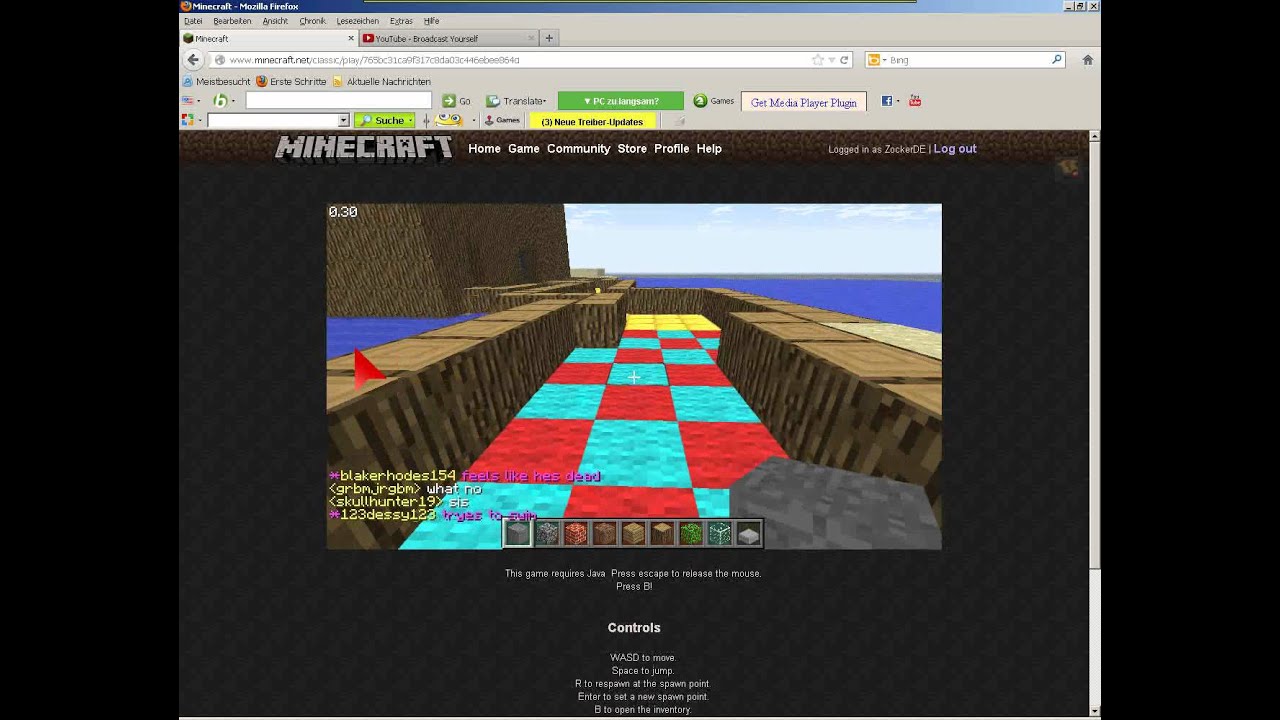1280x720 pixels.
Task: Click the PC zu langsam? green button
Action: pos(621,101)
